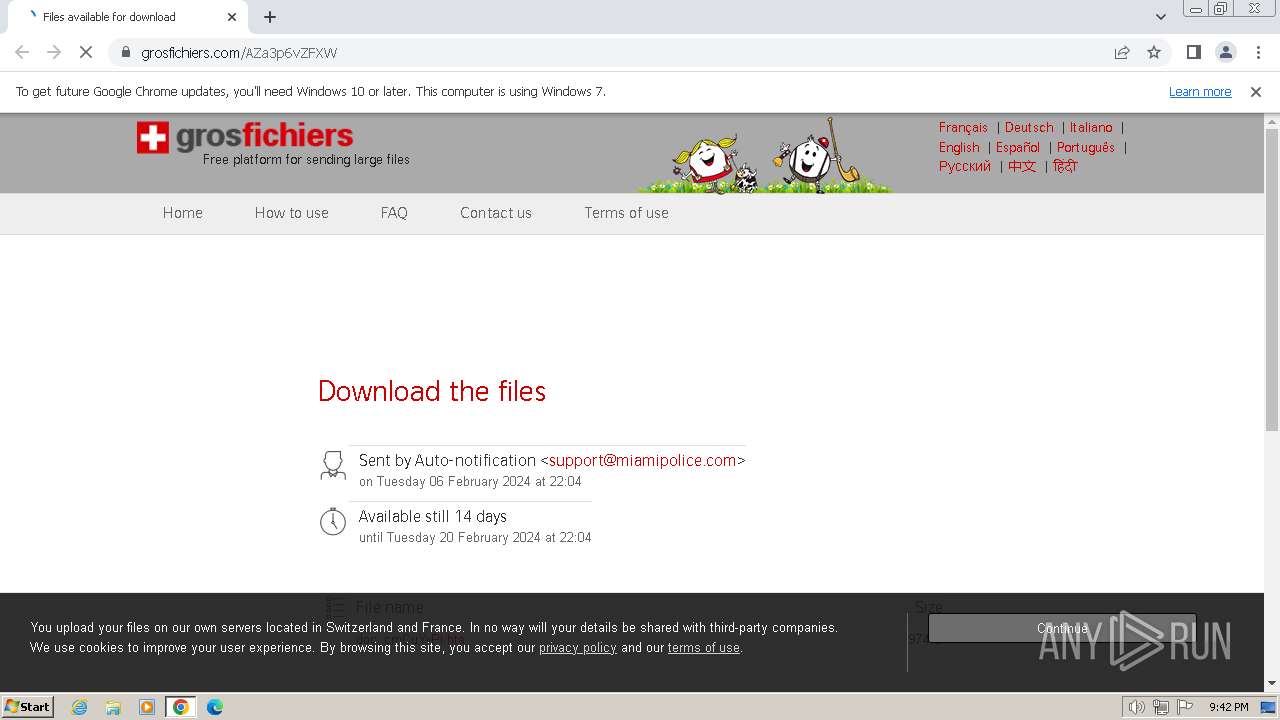This screenshot has height=720, width=1280.
Task: Open the Chrome profile icon
Action: pyautogui.click(x=1225, y=52)
